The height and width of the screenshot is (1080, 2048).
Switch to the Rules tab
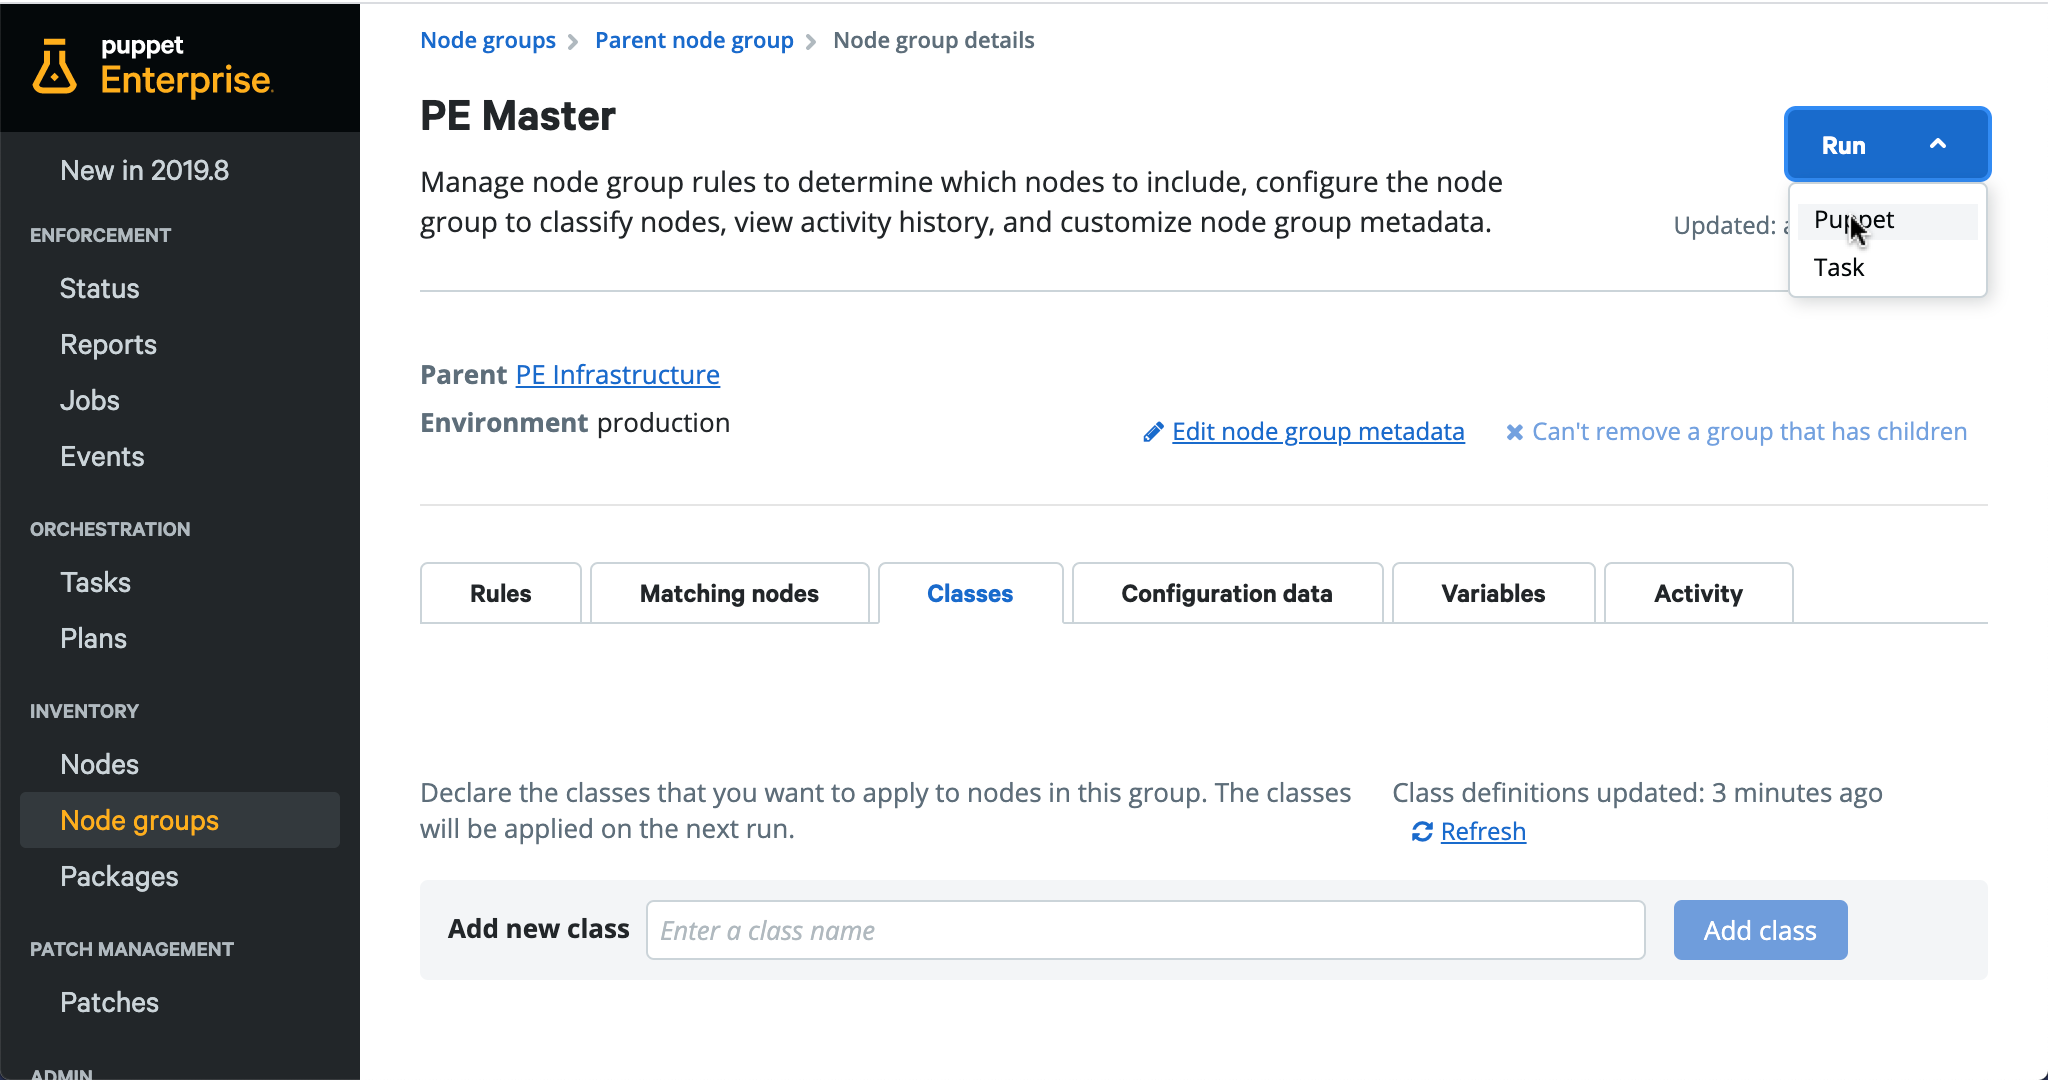coord(501,593)
